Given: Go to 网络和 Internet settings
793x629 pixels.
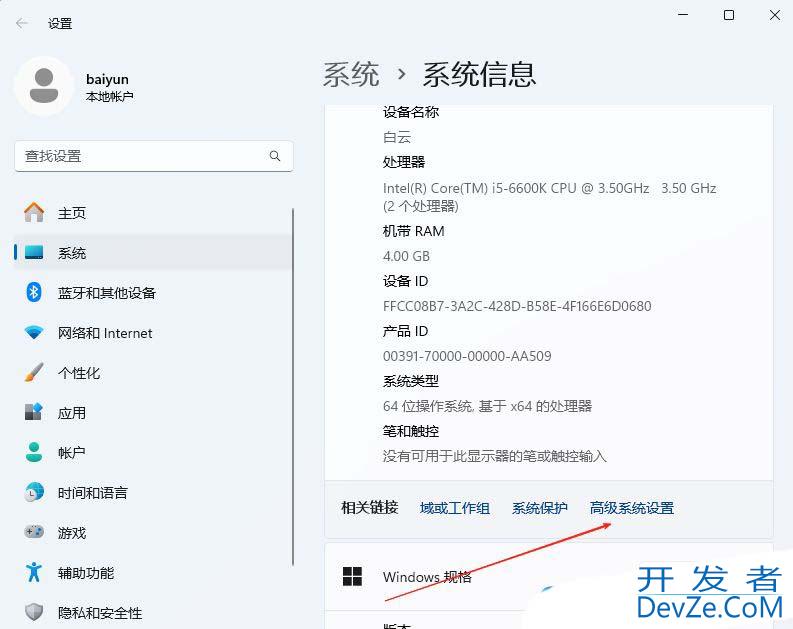Looking at the screenshot, I should pyautogui.click(x=153, y=333).
